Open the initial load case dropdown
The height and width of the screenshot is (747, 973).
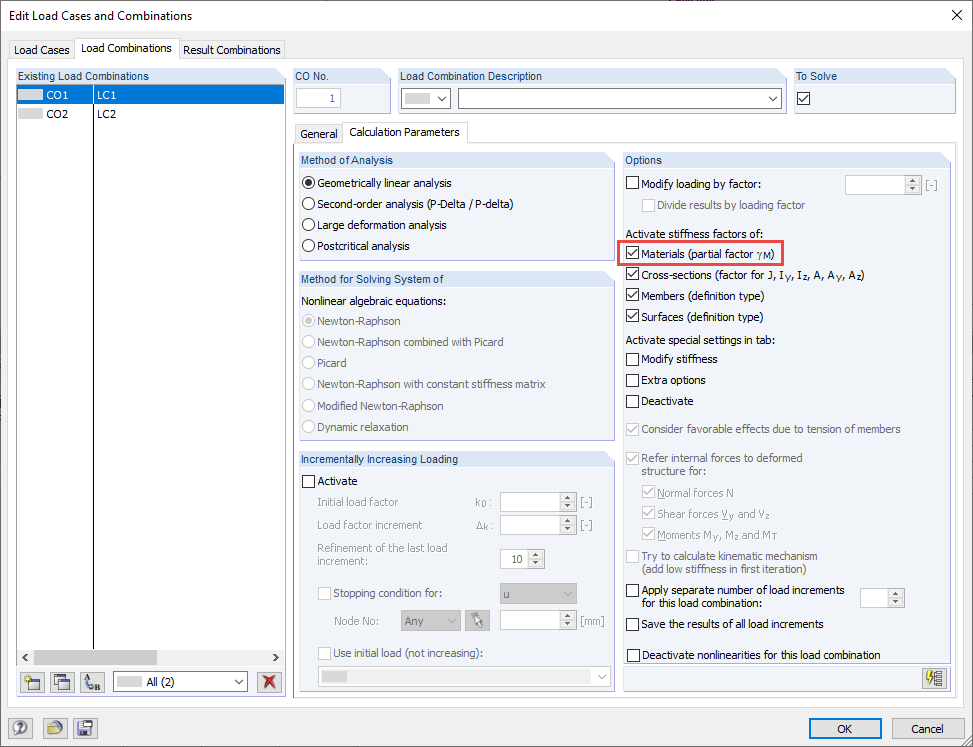pos(464,677)
